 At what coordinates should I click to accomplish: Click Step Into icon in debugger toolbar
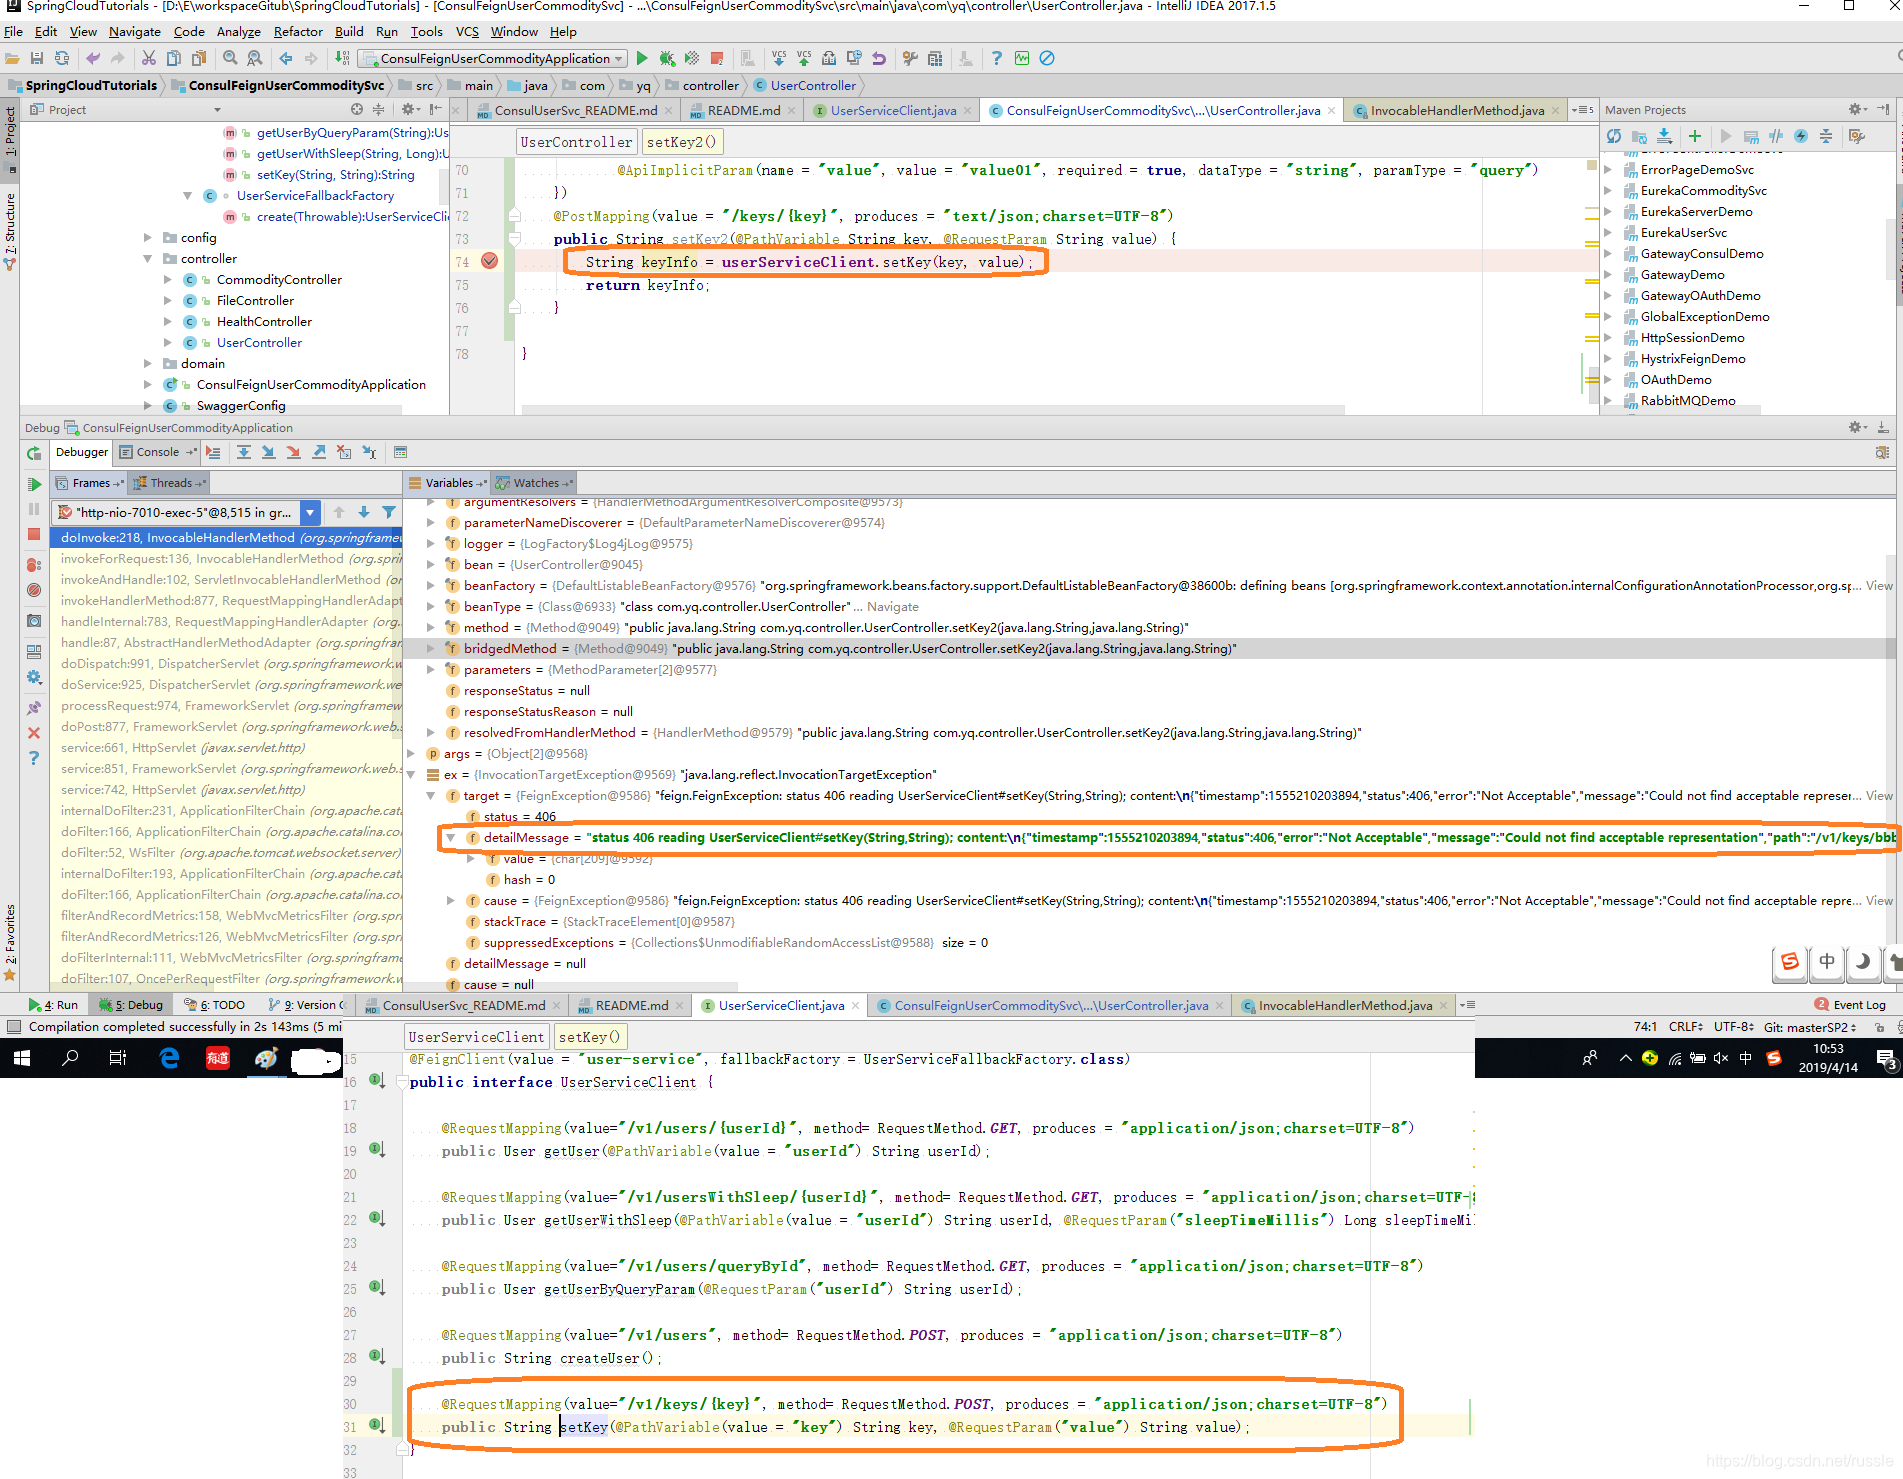click(268, 453)
